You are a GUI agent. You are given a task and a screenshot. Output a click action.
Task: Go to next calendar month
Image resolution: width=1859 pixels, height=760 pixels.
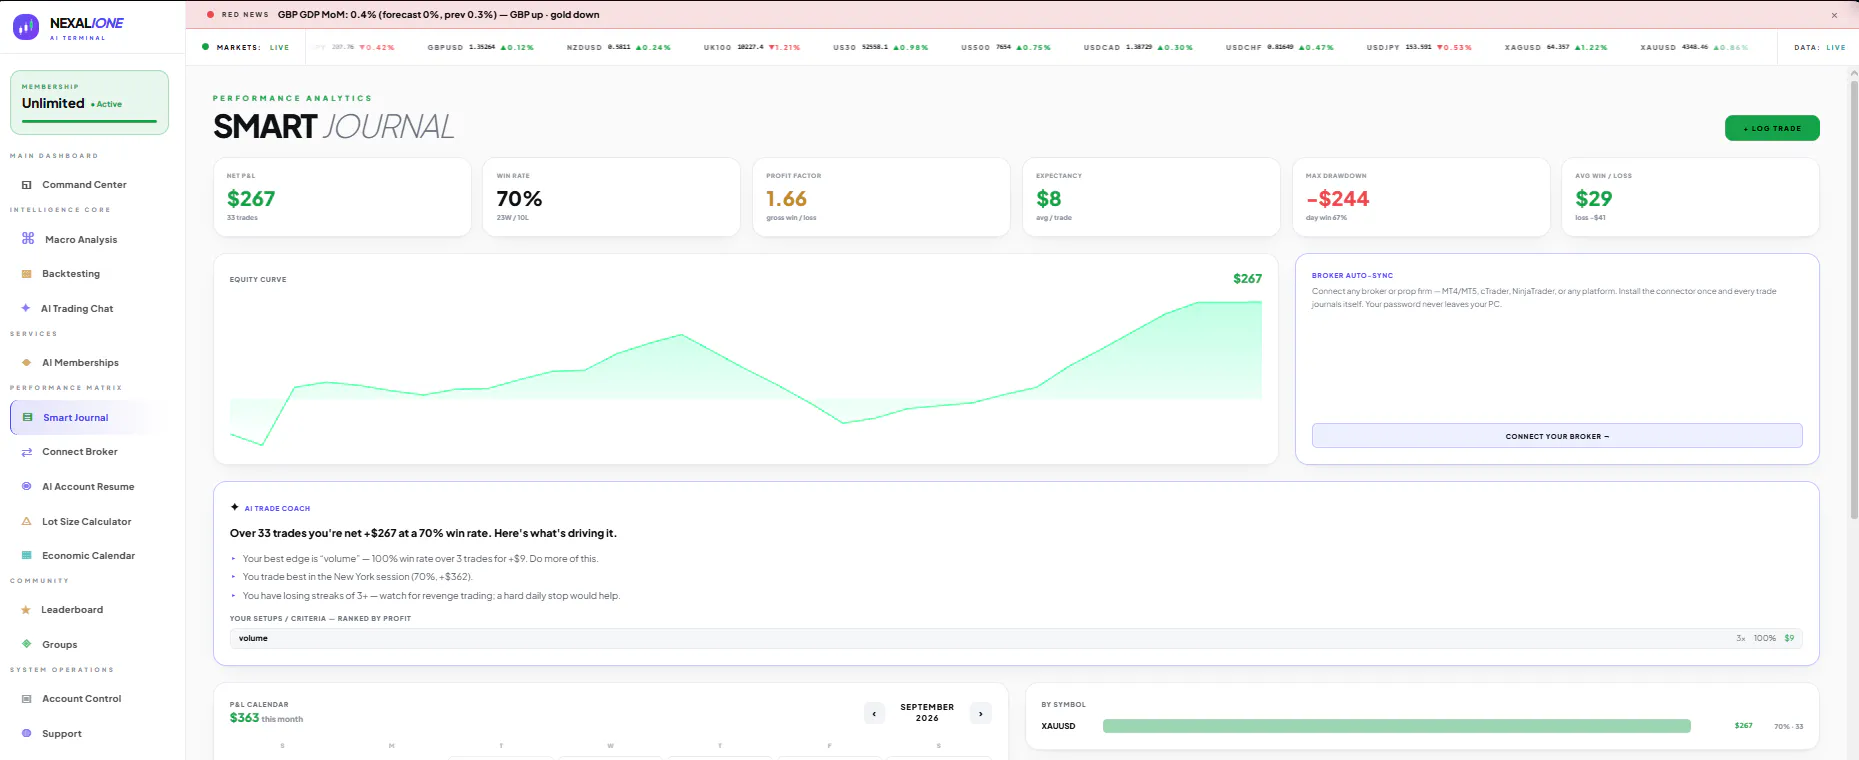pyautogui.click(x=981, y=713)
